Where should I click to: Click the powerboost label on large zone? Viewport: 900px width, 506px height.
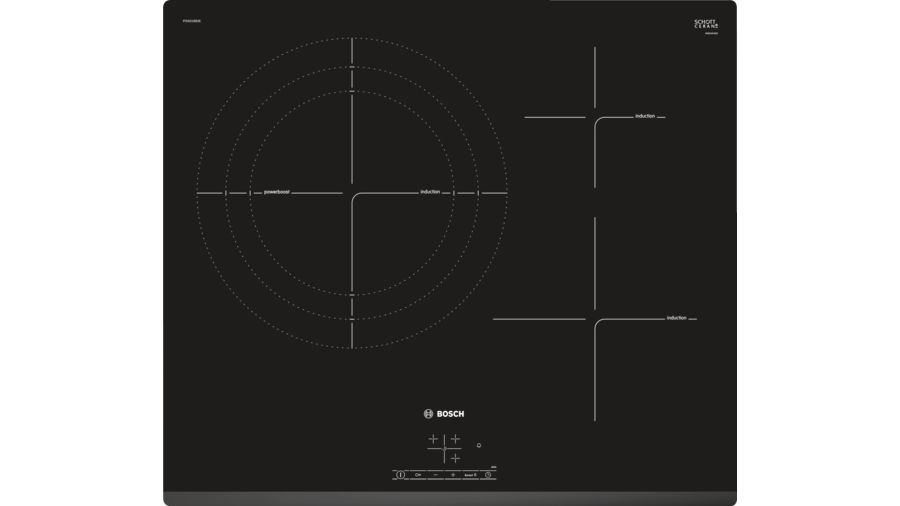pyautogui.click(x=277, y=192)
